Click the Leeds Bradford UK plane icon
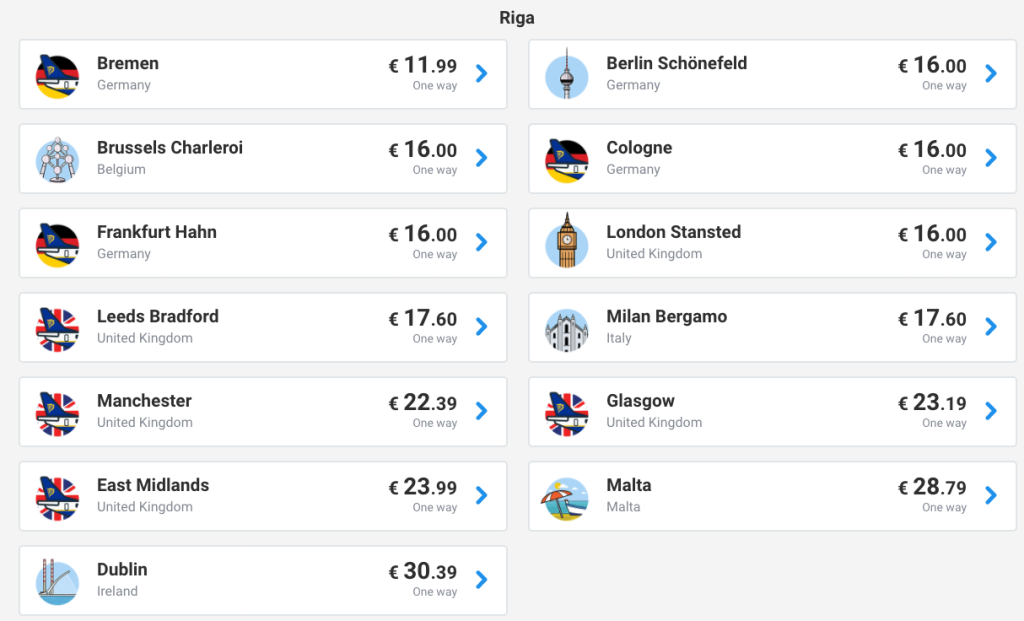The width and height of the screenshot is (1024, 621). (58, 327)
